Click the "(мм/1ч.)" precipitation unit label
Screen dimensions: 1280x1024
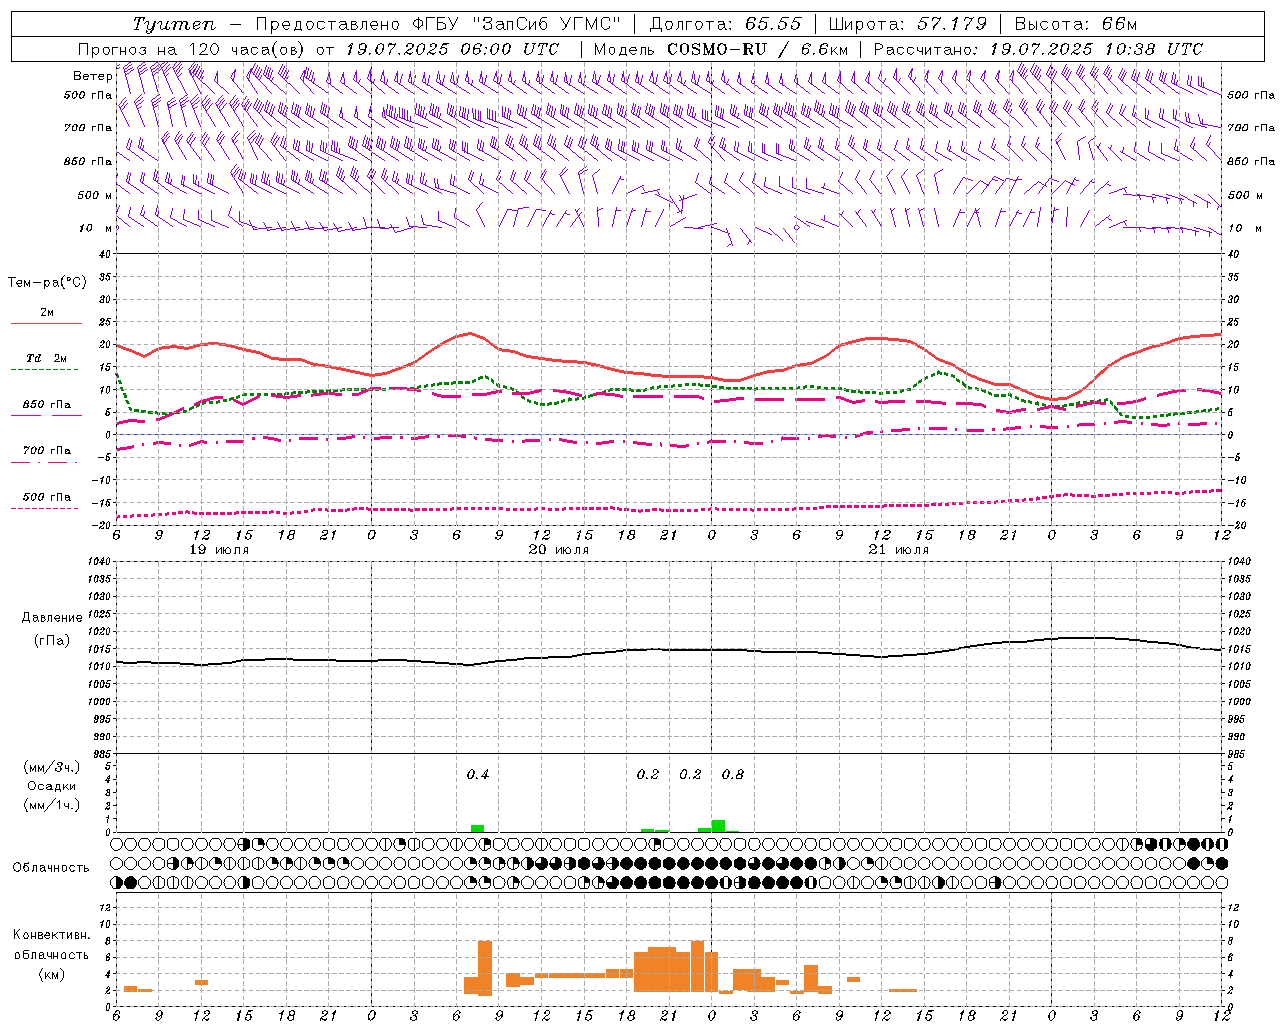pos(52,805)
